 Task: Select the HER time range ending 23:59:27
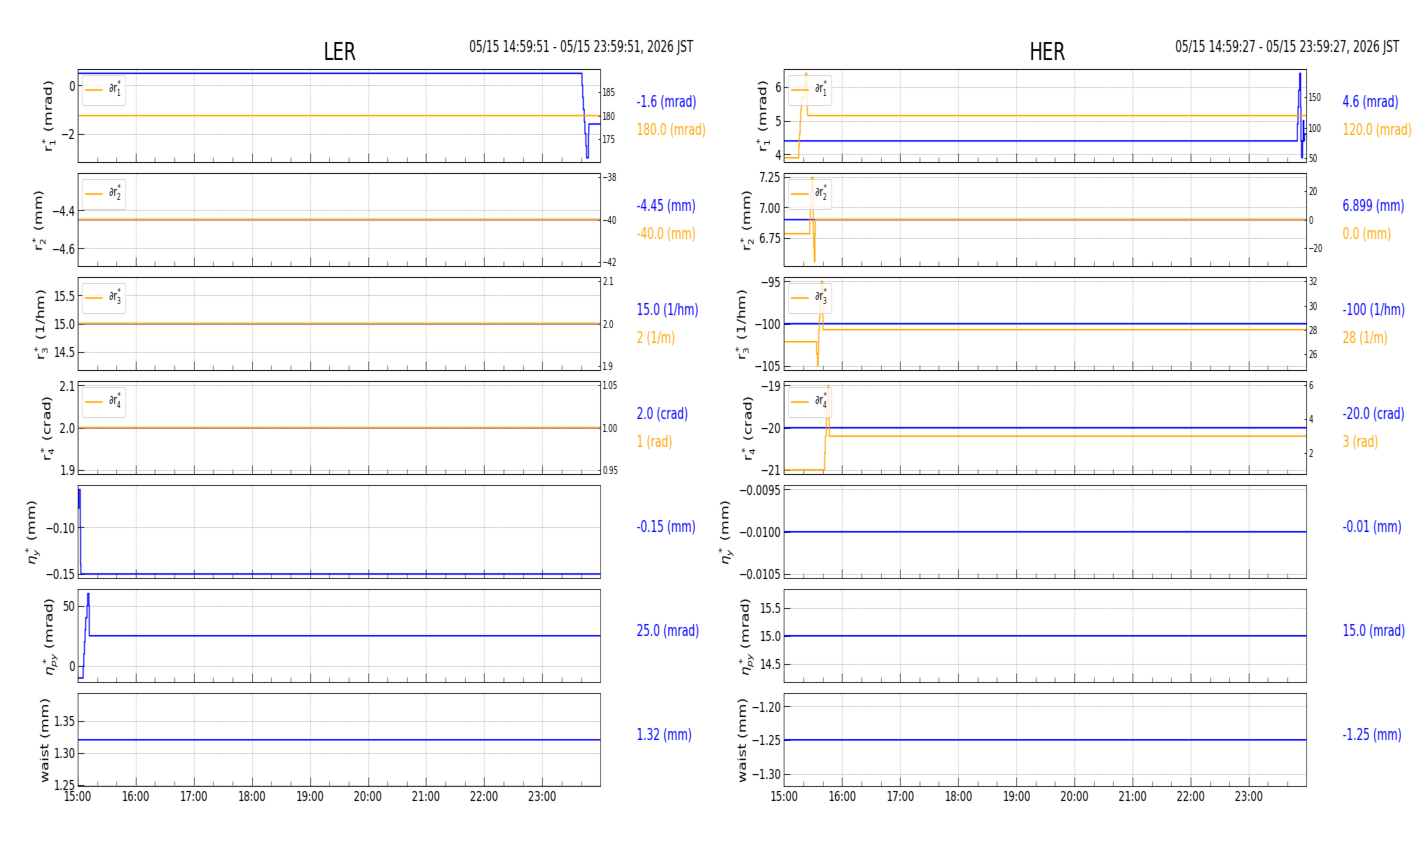tap(1287, 47)
